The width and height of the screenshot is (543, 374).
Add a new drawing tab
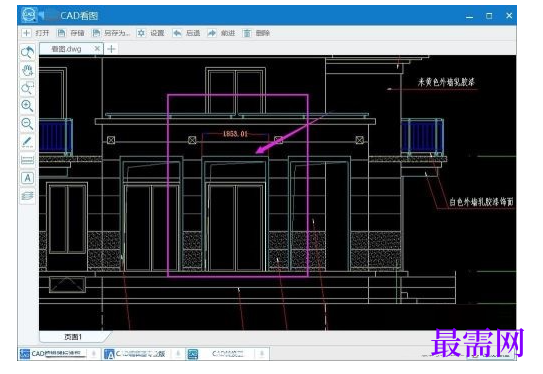[111, 49]
